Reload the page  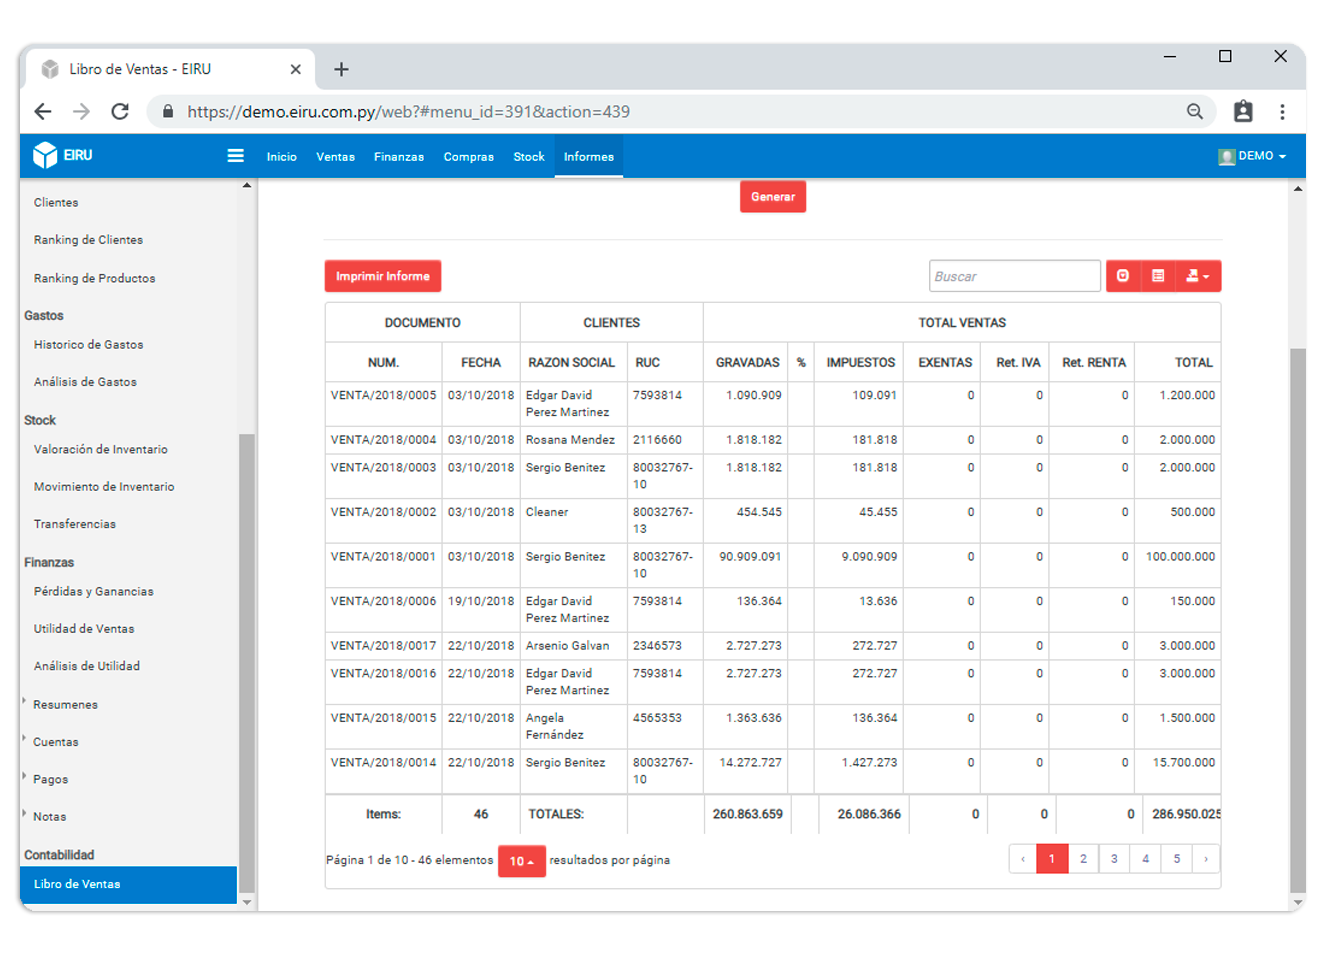tap(120, 111)
